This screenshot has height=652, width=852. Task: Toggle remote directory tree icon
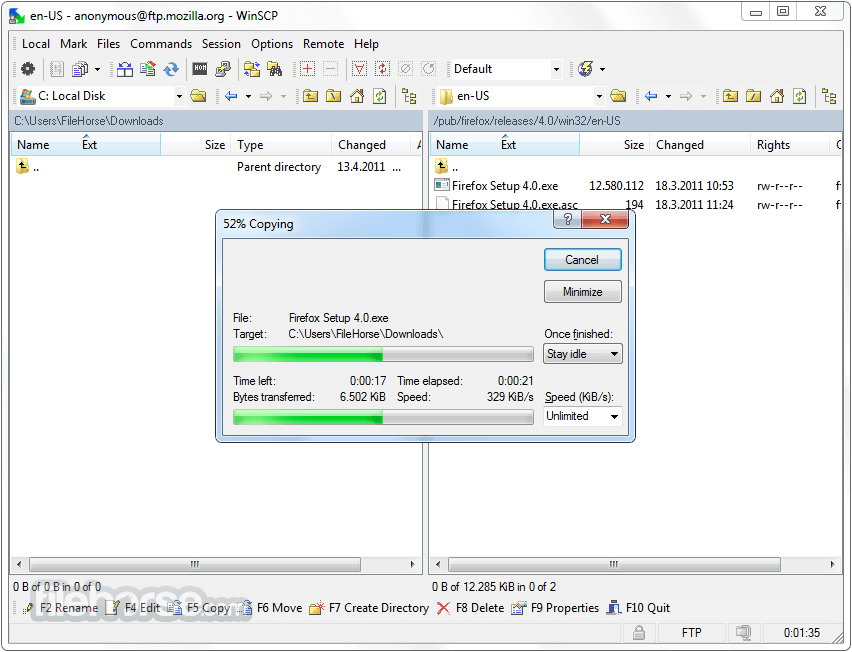coord(829,96)
